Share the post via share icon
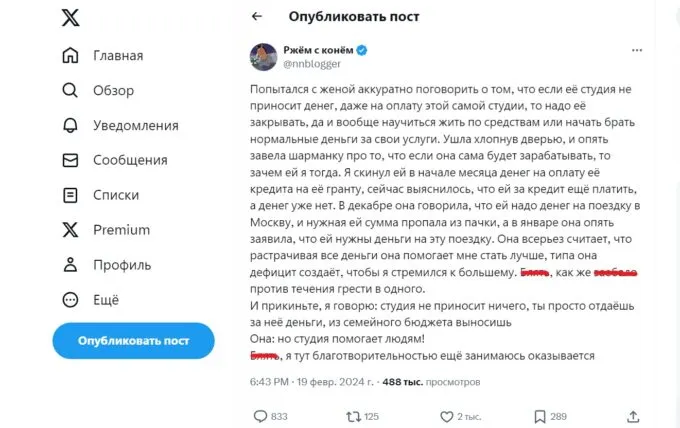Image resolution: width=680 pixels, height=428 pixels. [631, 416]
